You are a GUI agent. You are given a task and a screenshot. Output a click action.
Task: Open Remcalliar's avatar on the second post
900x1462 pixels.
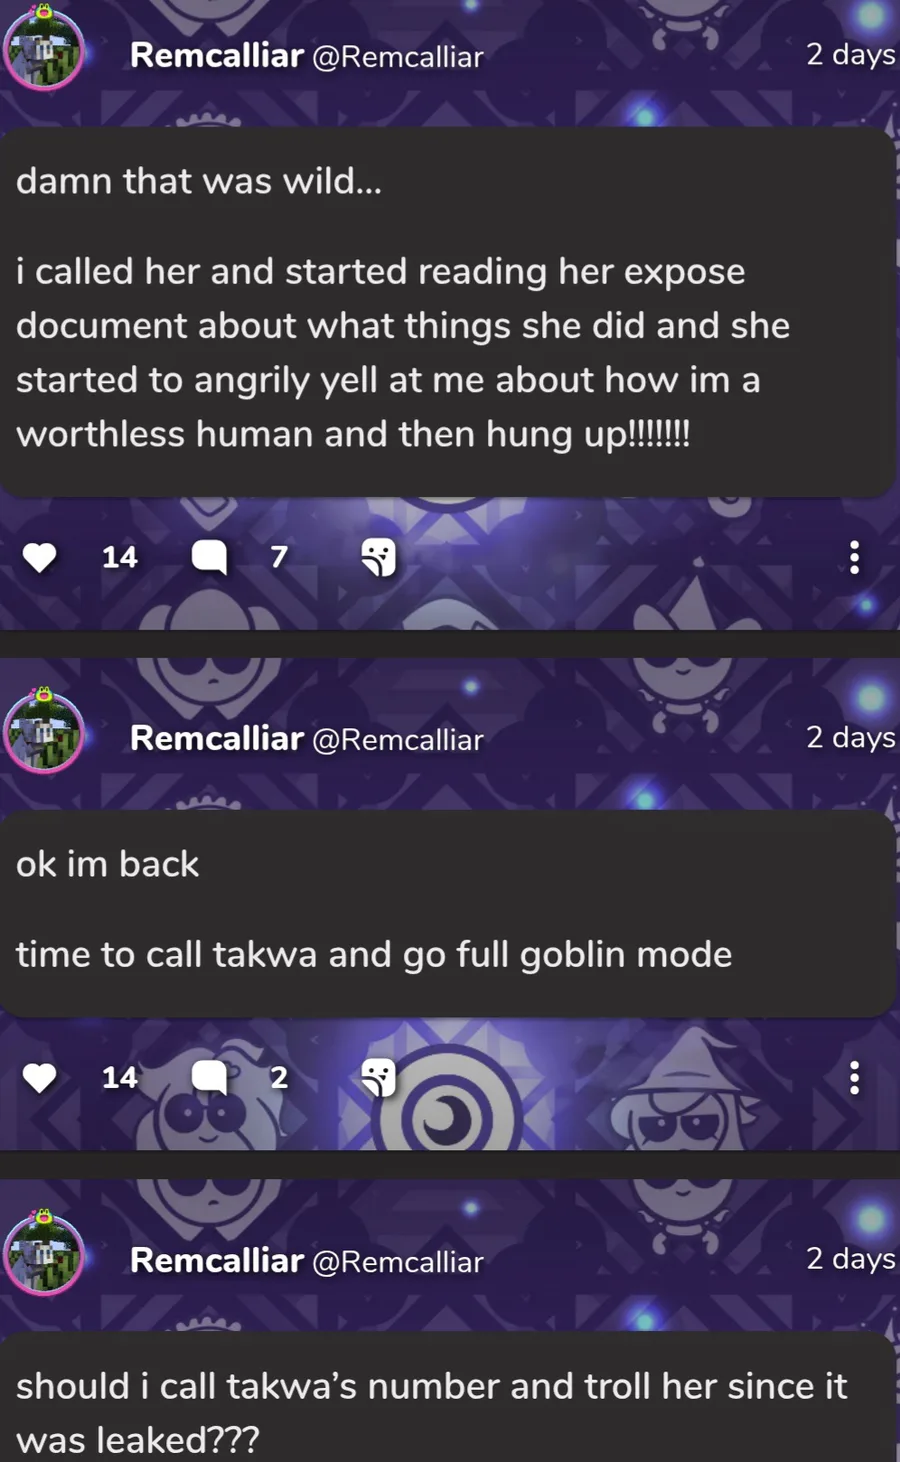point(43,731)
